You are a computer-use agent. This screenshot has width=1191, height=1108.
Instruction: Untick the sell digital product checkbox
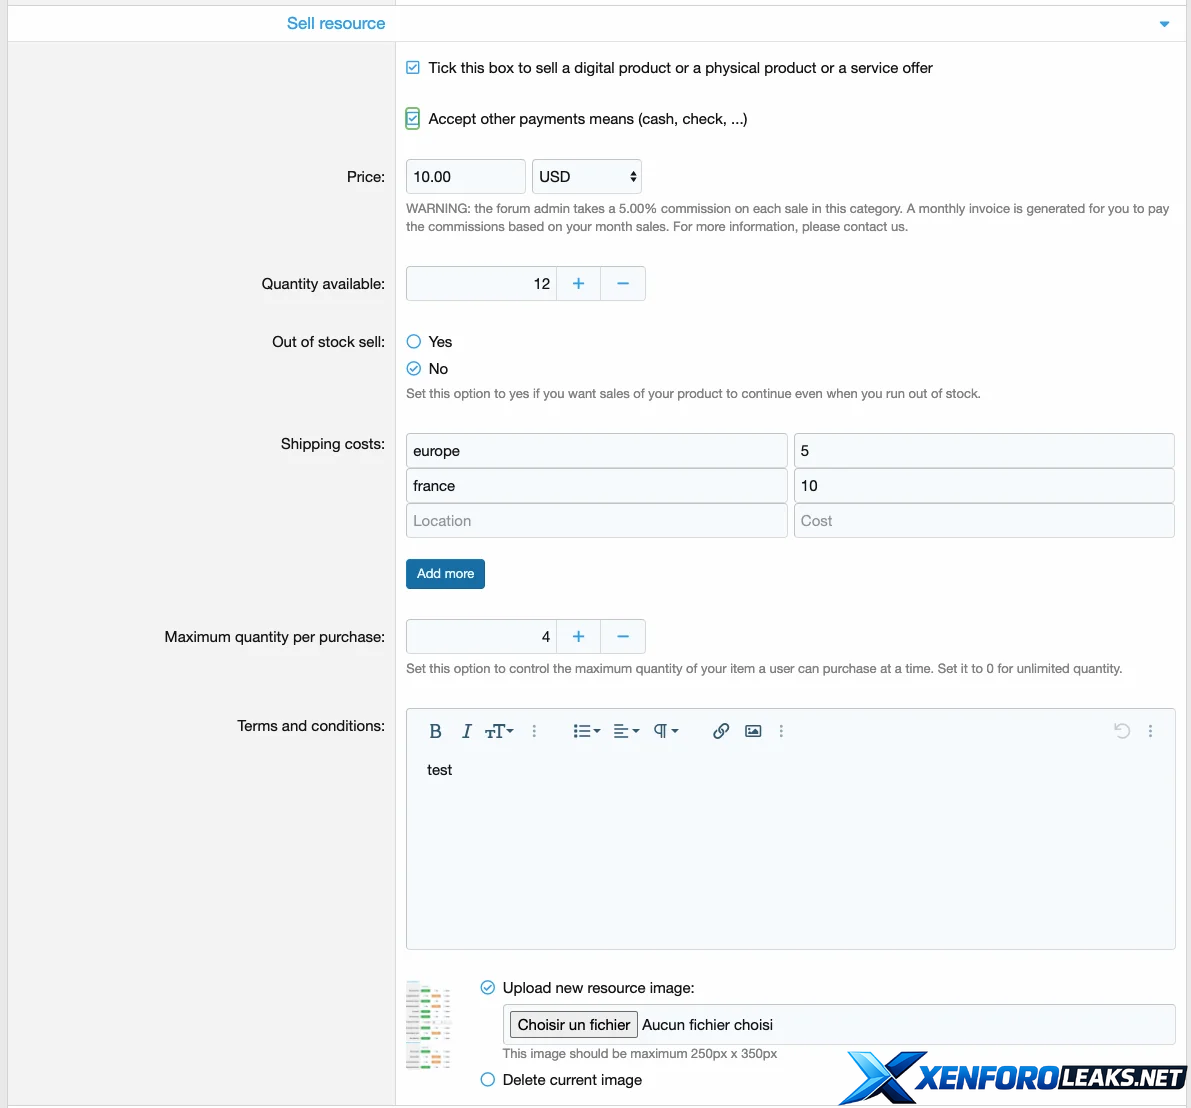click(x=413, y=68)
